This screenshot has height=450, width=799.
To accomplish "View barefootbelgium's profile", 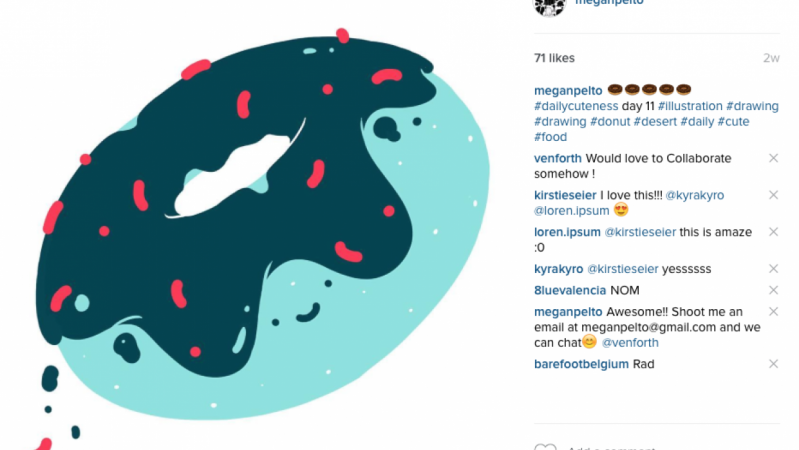I will tap(581, 364).
